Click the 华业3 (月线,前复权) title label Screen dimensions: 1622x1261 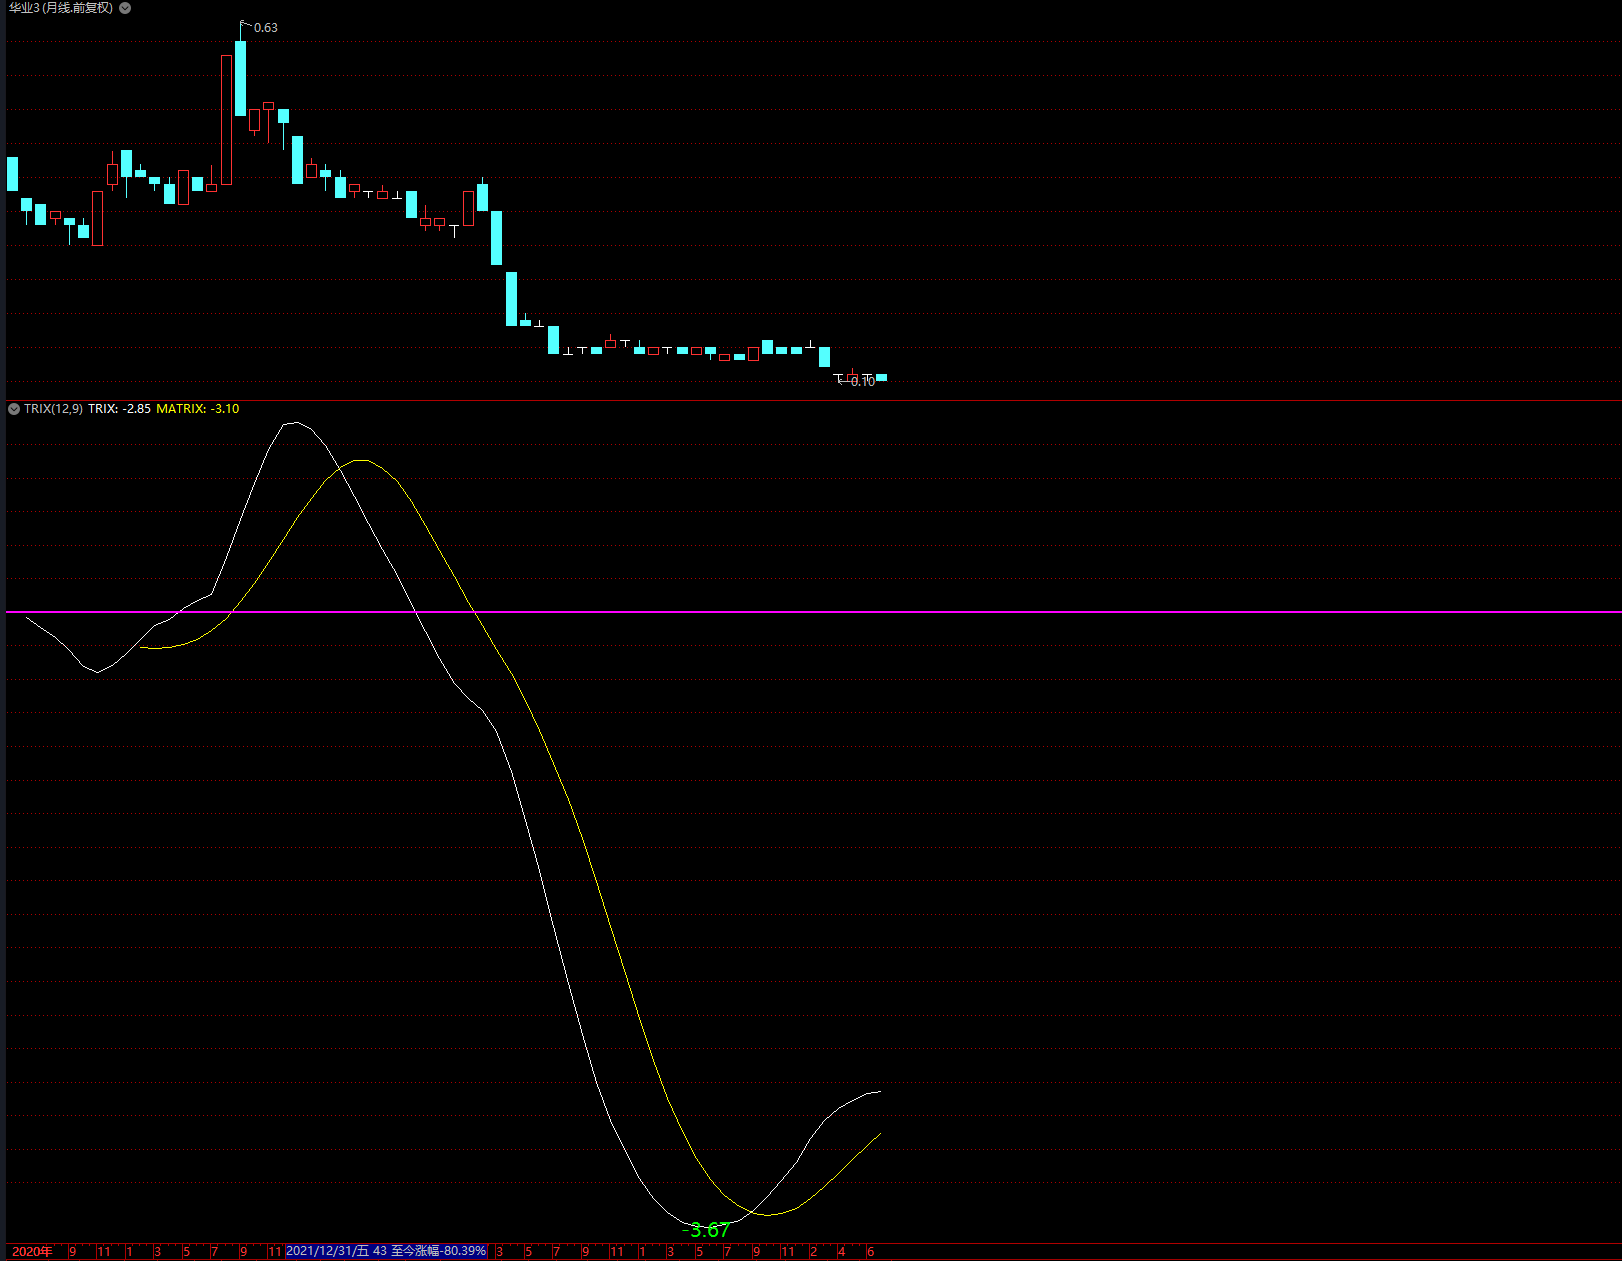(x=61, y=8)
